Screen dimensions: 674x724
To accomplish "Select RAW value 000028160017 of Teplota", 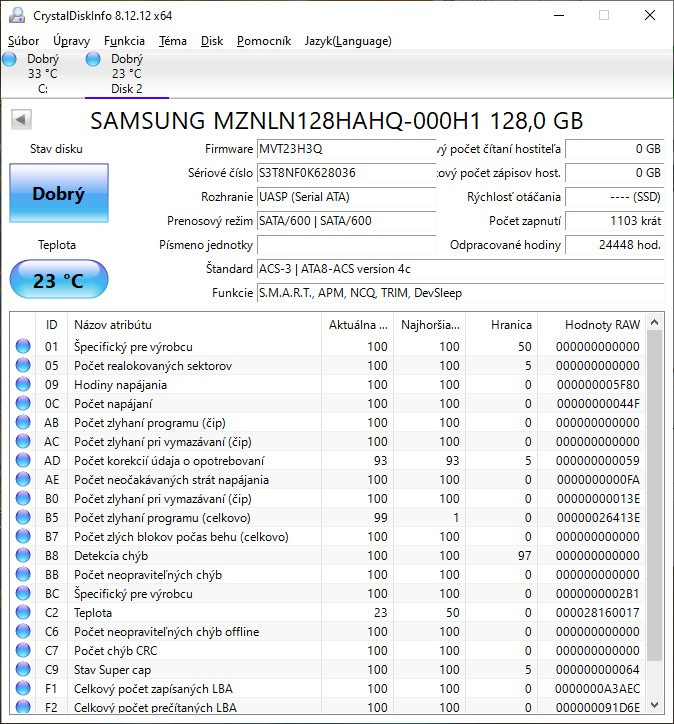I will 598,613.
